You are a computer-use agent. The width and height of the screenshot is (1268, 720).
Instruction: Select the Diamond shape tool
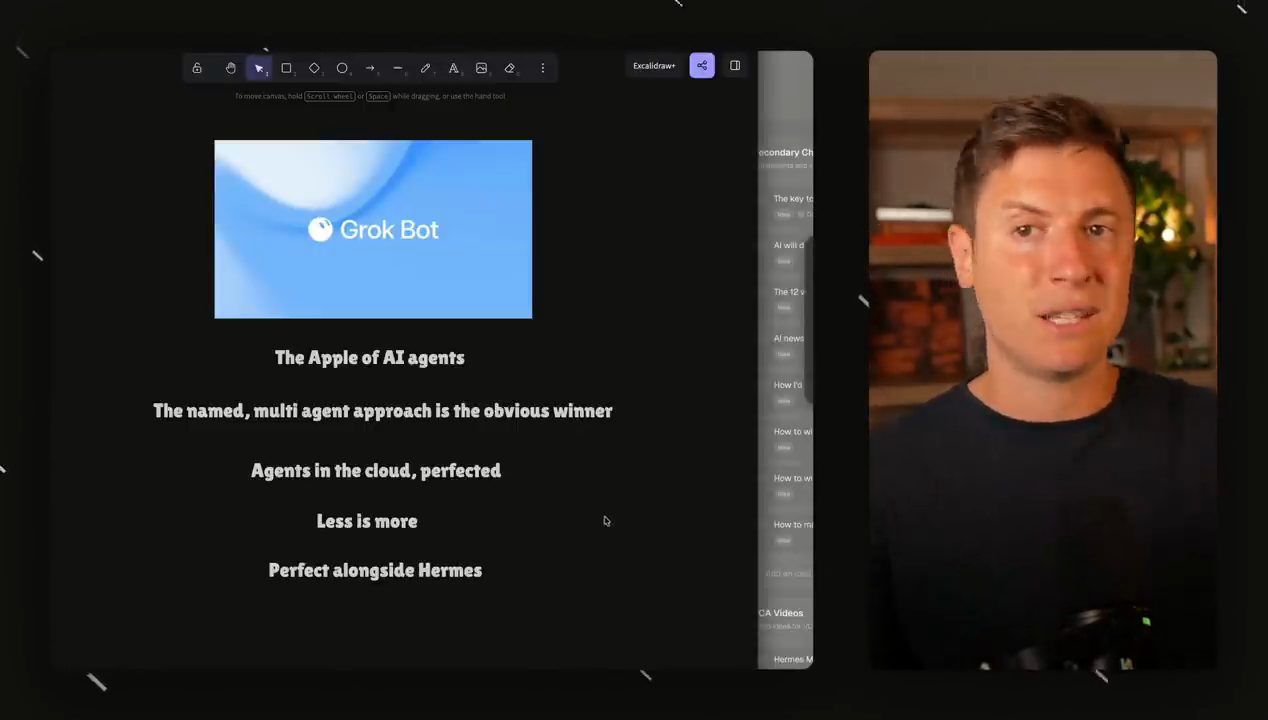tap(314, 68)
